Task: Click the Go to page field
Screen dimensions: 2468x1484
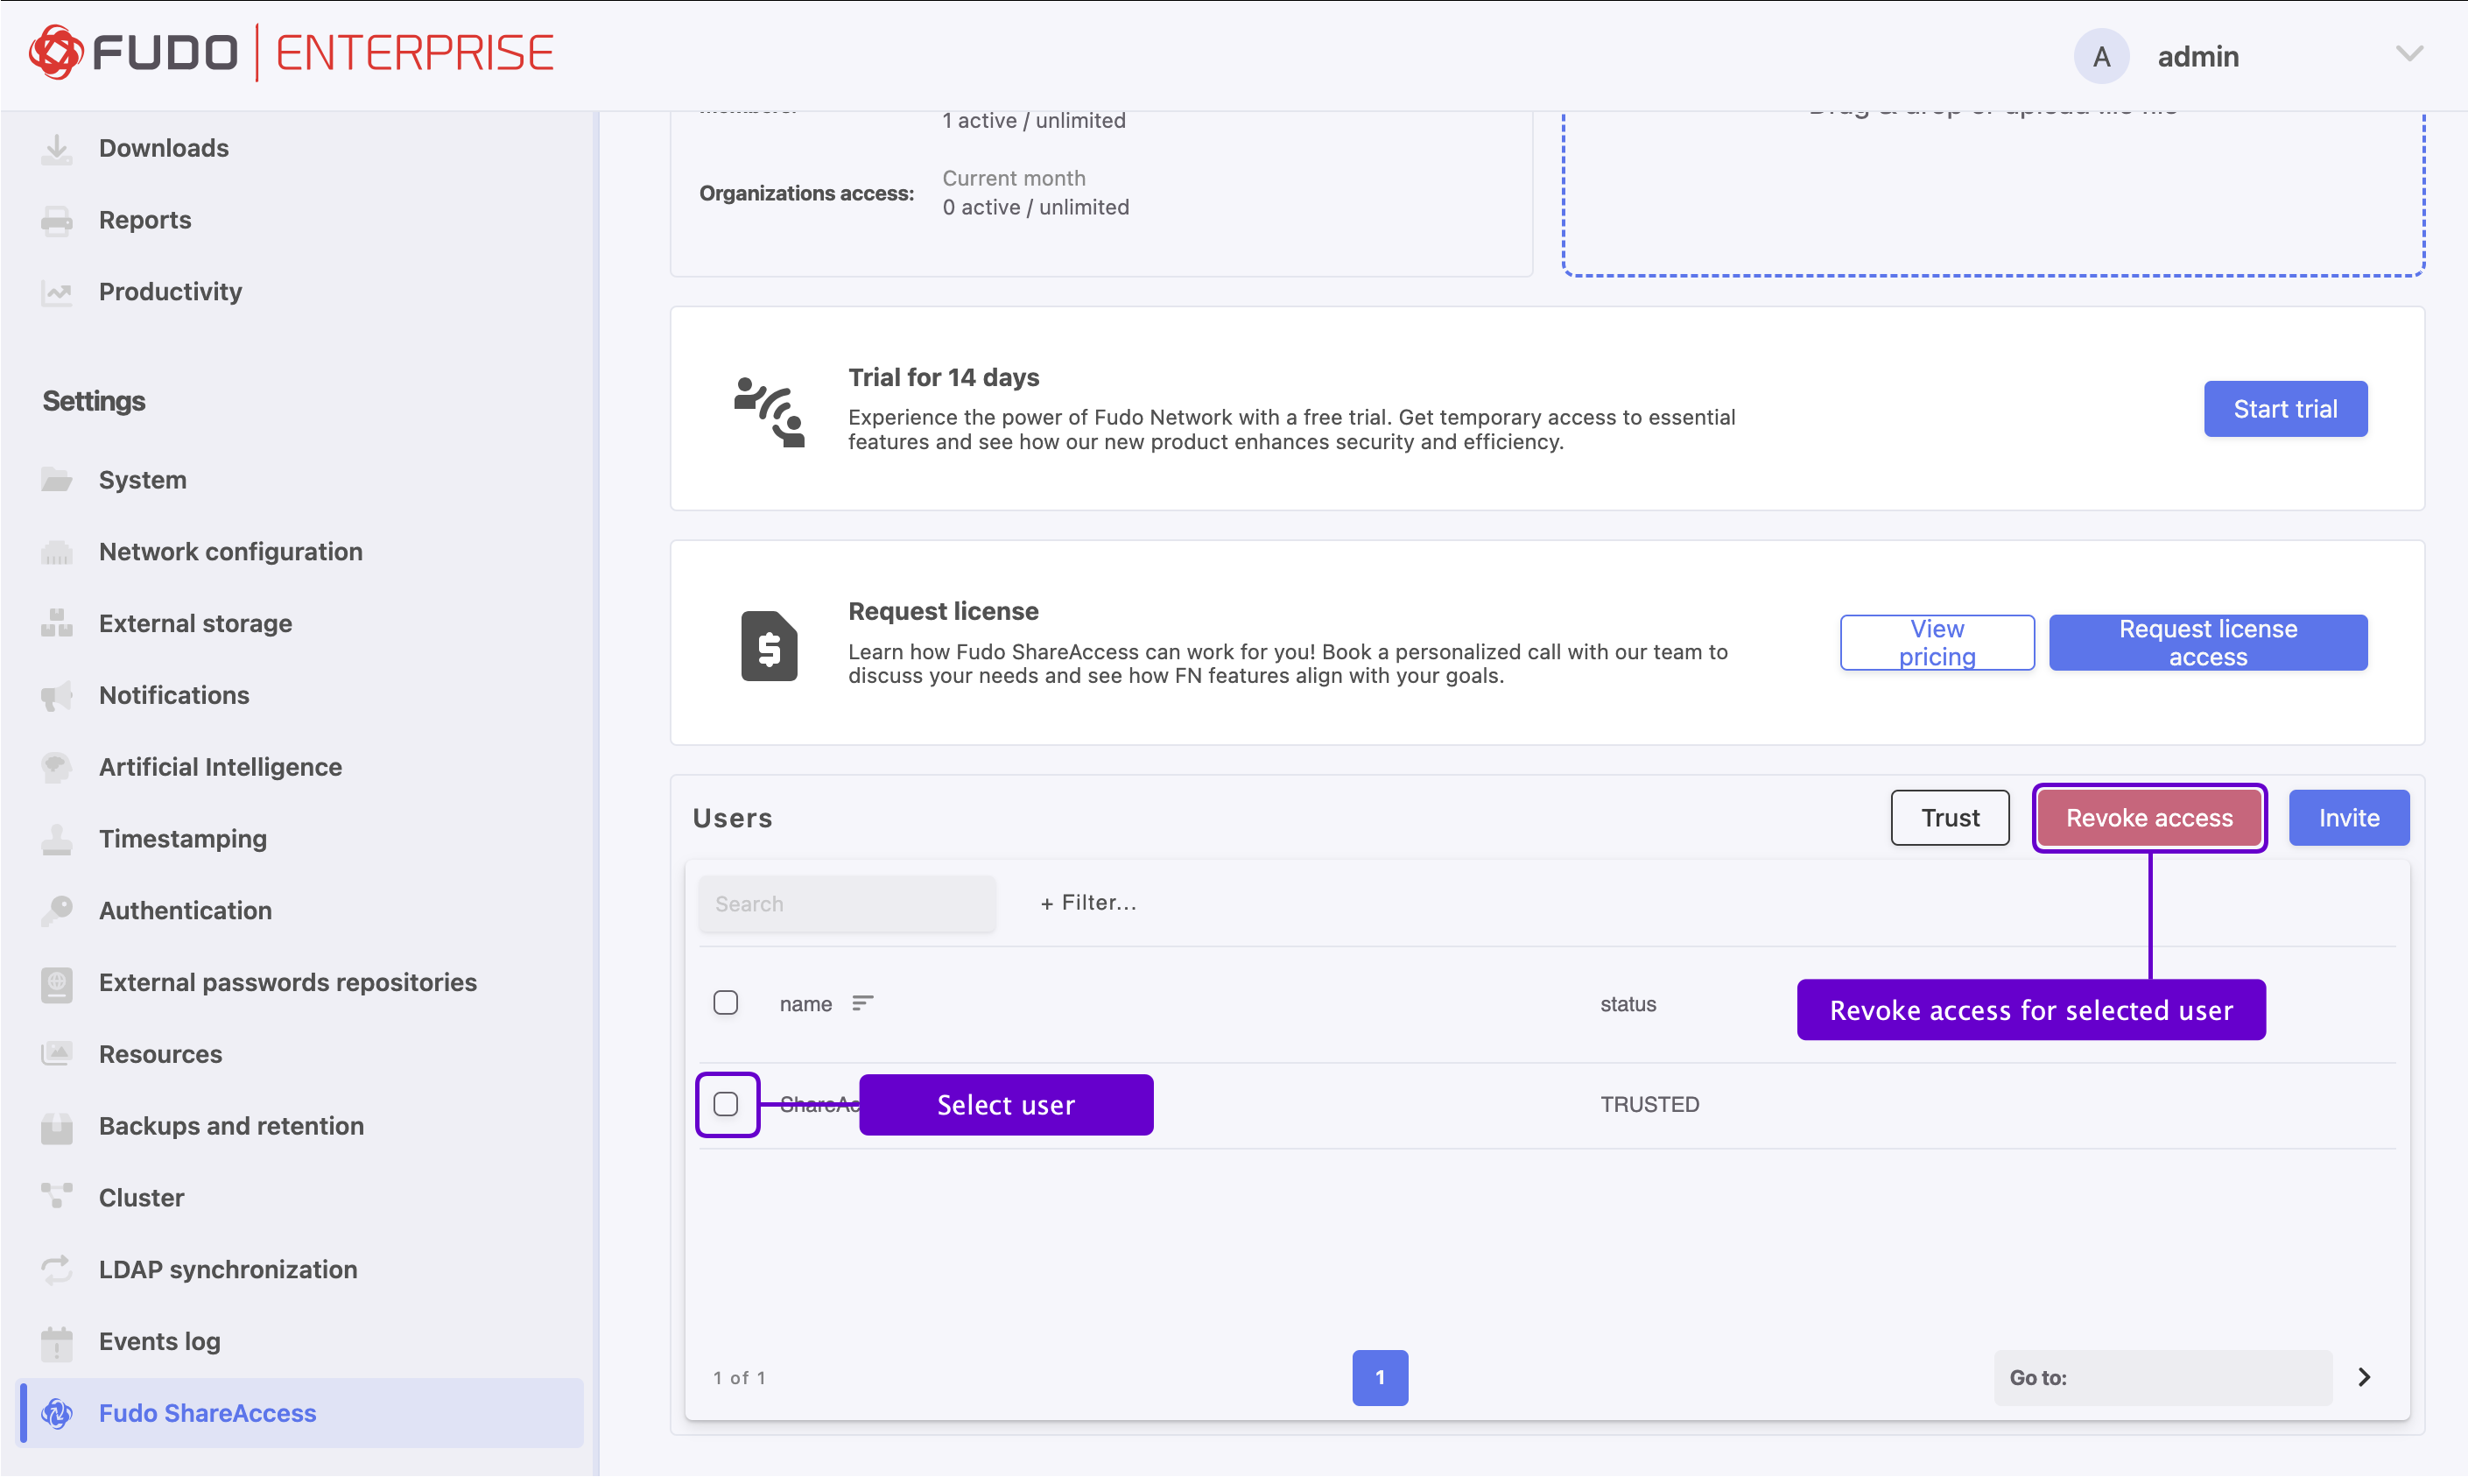Action: coord(2163,1378)
